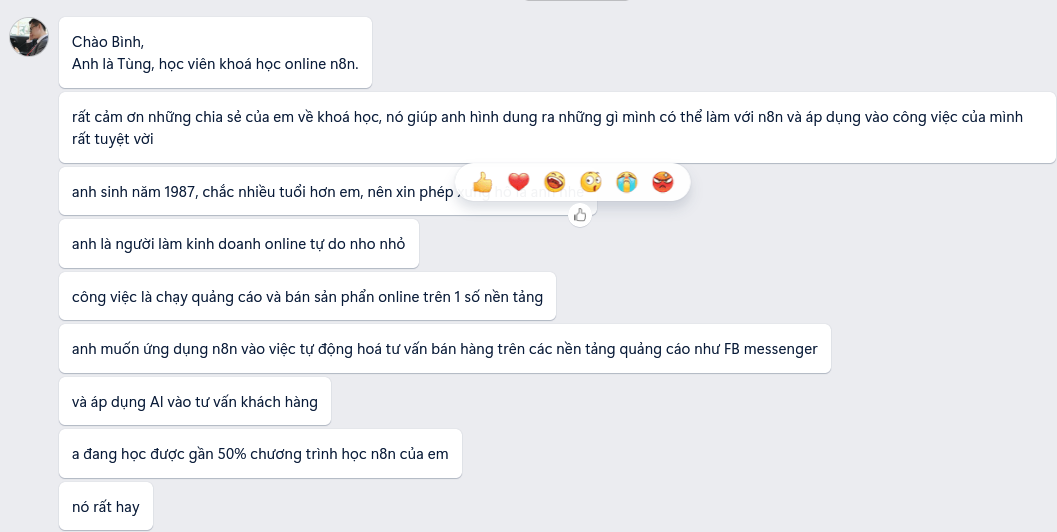
Task: Select the 'nó rất hay' message
Action: pos(106,506)
